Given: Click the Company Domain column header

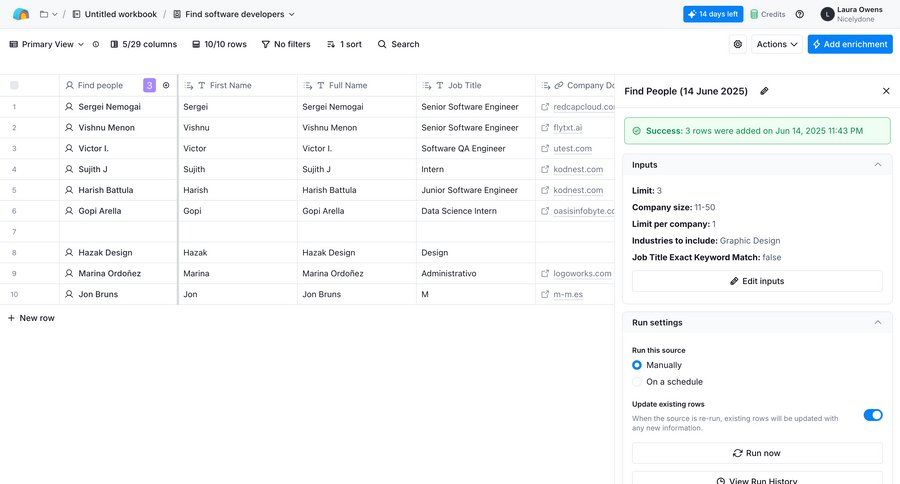Looking at the screenshot, I should (575, 85).
